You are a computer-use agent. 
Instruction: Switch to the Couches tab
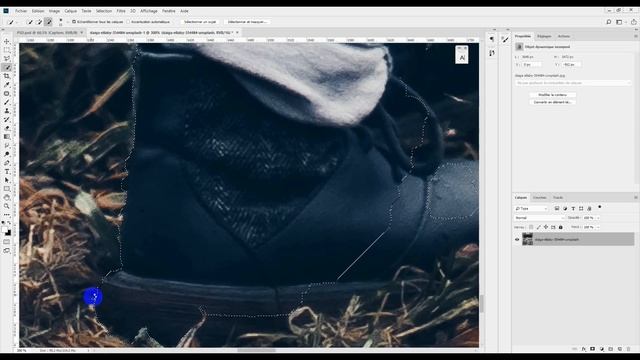(x=540, y=198)
